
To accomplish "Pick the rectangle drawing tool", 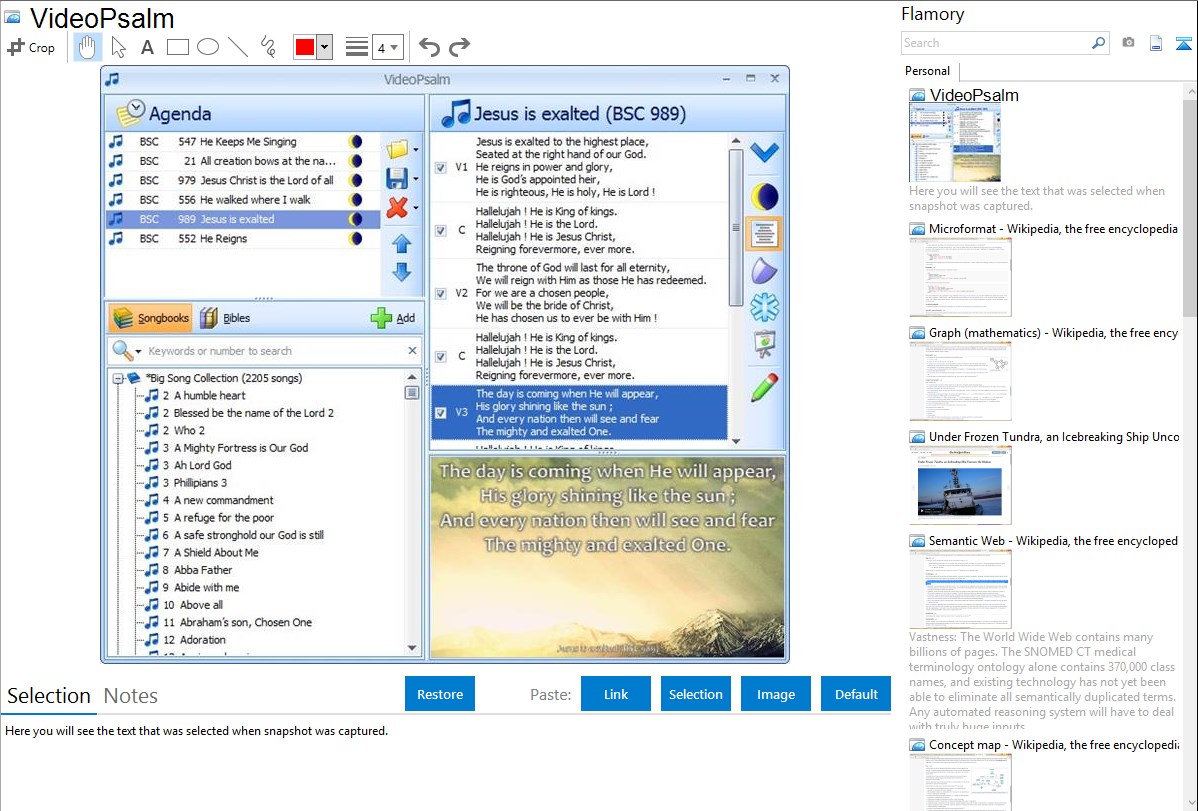I will (177, 47).
